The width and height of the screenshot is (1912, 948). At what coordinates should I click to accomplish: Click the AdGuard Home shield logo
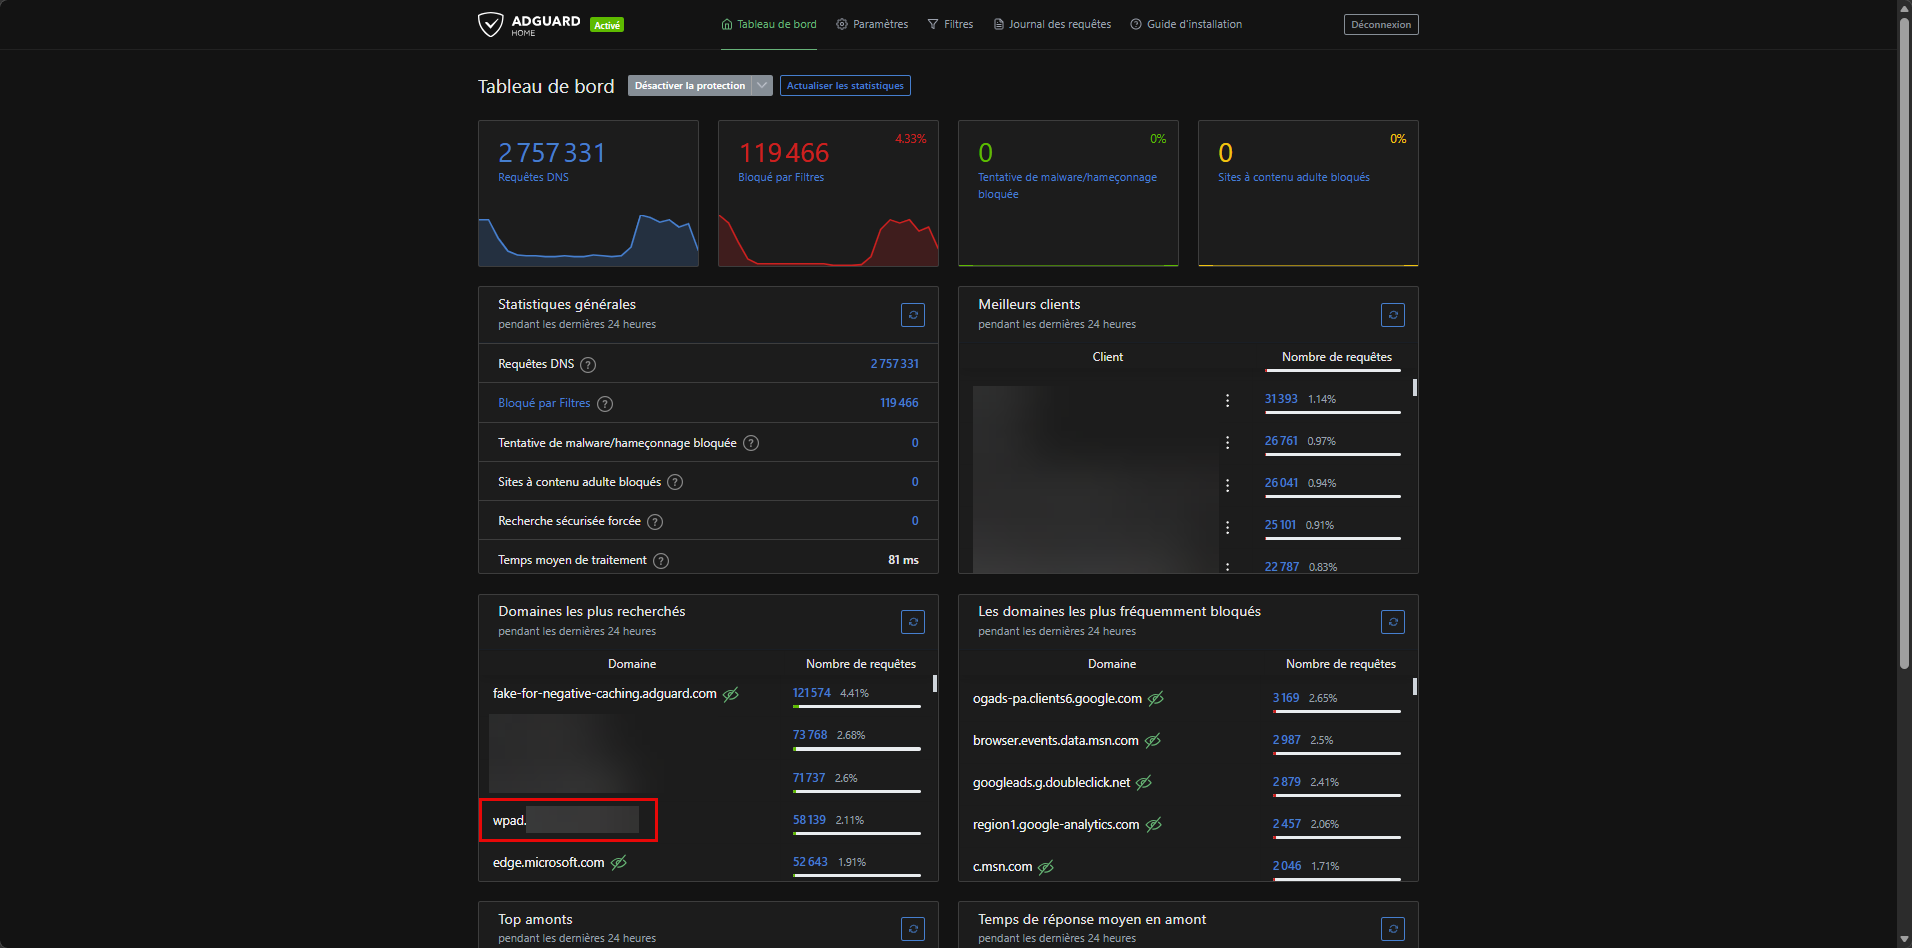(x=490, y=24)
